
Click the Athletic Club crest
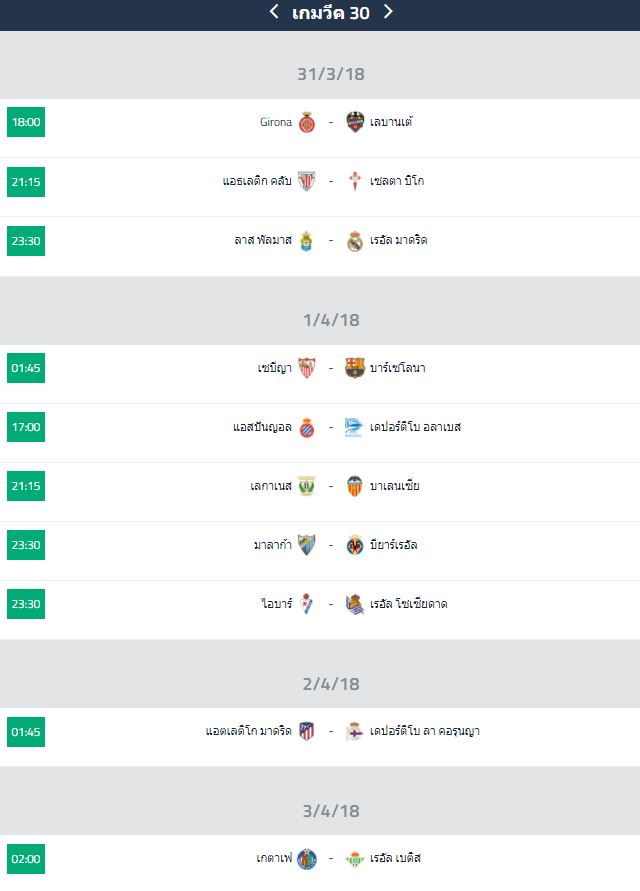click(307, 182)
